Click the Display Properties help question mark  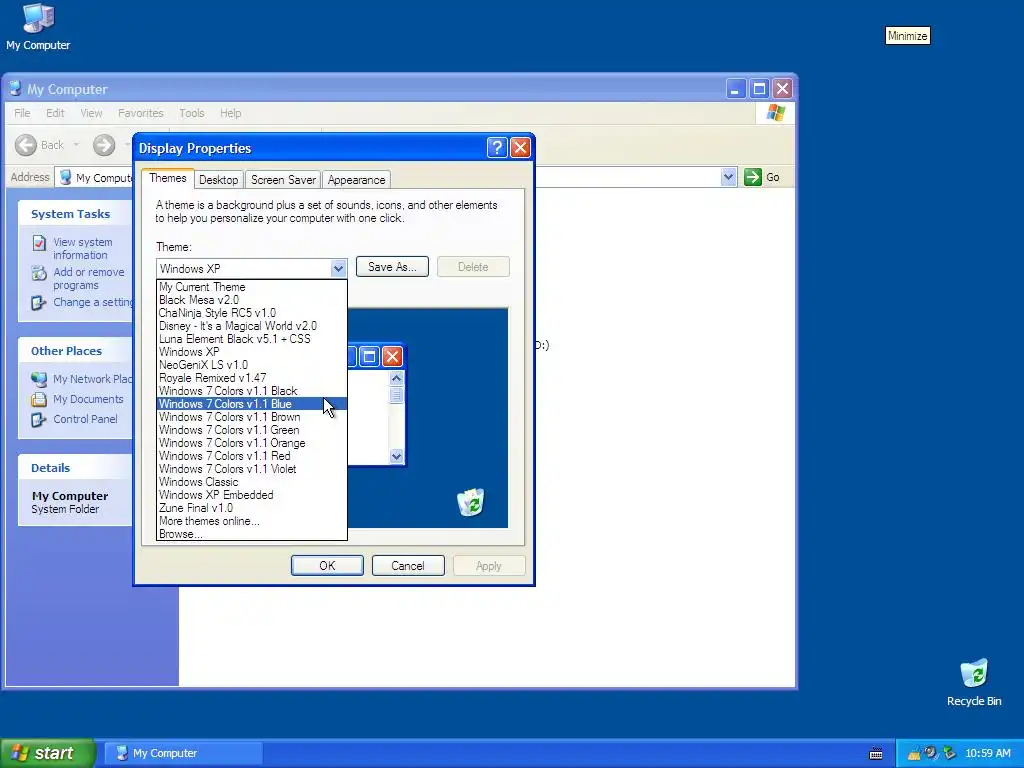coord(496,148)
